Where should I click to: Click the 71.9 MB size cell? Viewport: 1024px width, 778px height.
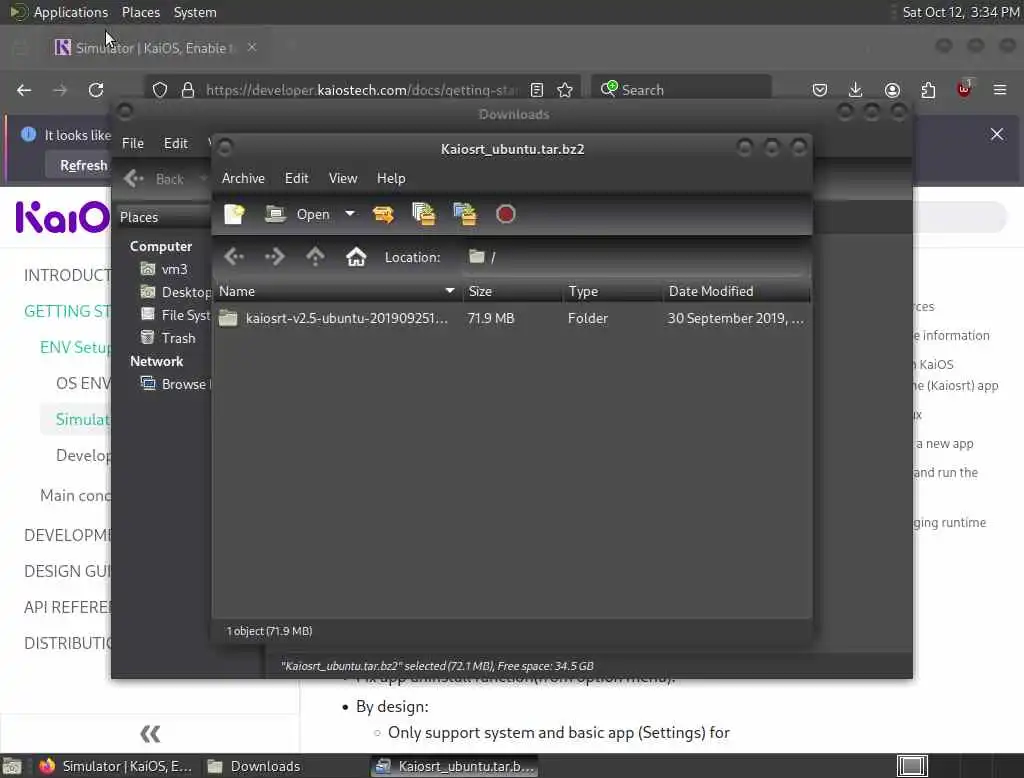coord(491,318)
